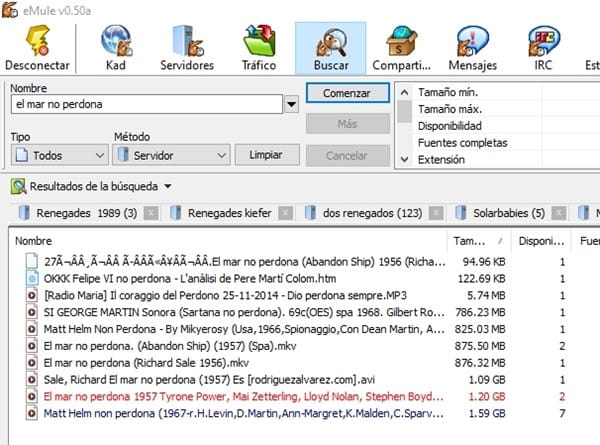Click filter list scroll up arrow
Image resolution: width=600 pixels, height=445 pixels.
pyautogui.click(x=404, y=92)
